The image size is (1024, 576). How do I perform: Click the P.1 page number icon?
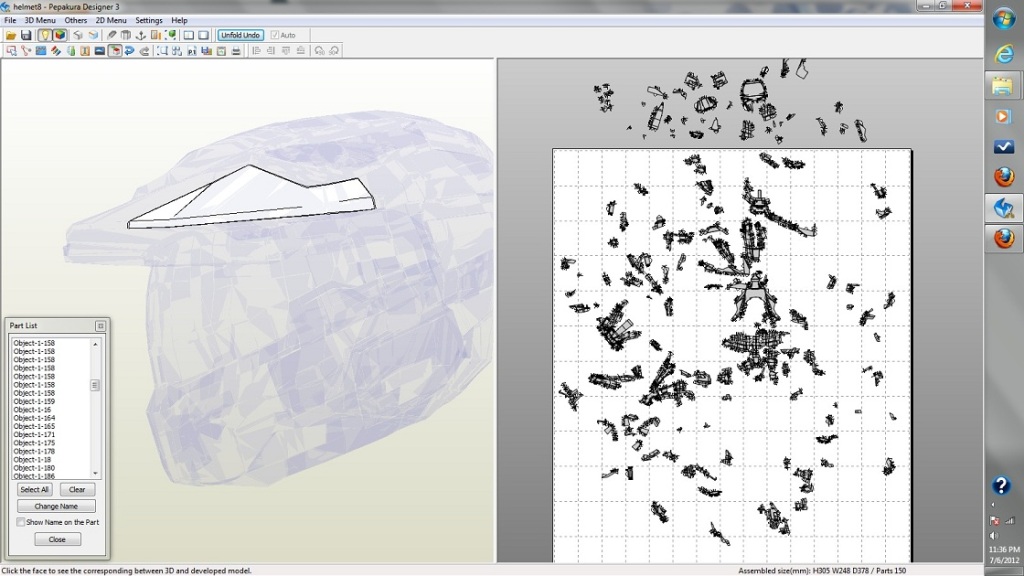pyautogui.click(x=192, y=51)
